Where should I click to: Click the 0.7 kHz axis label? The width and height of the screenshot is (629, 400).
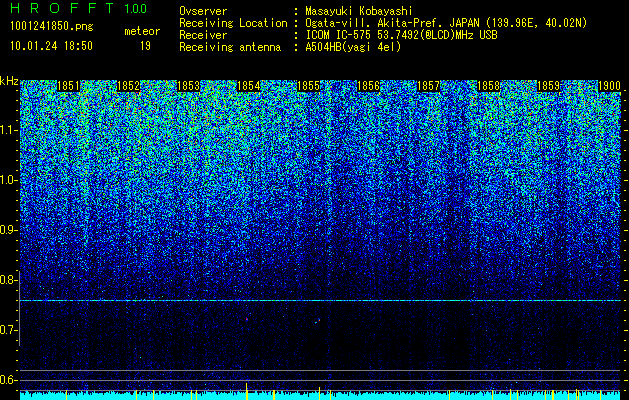7,330
